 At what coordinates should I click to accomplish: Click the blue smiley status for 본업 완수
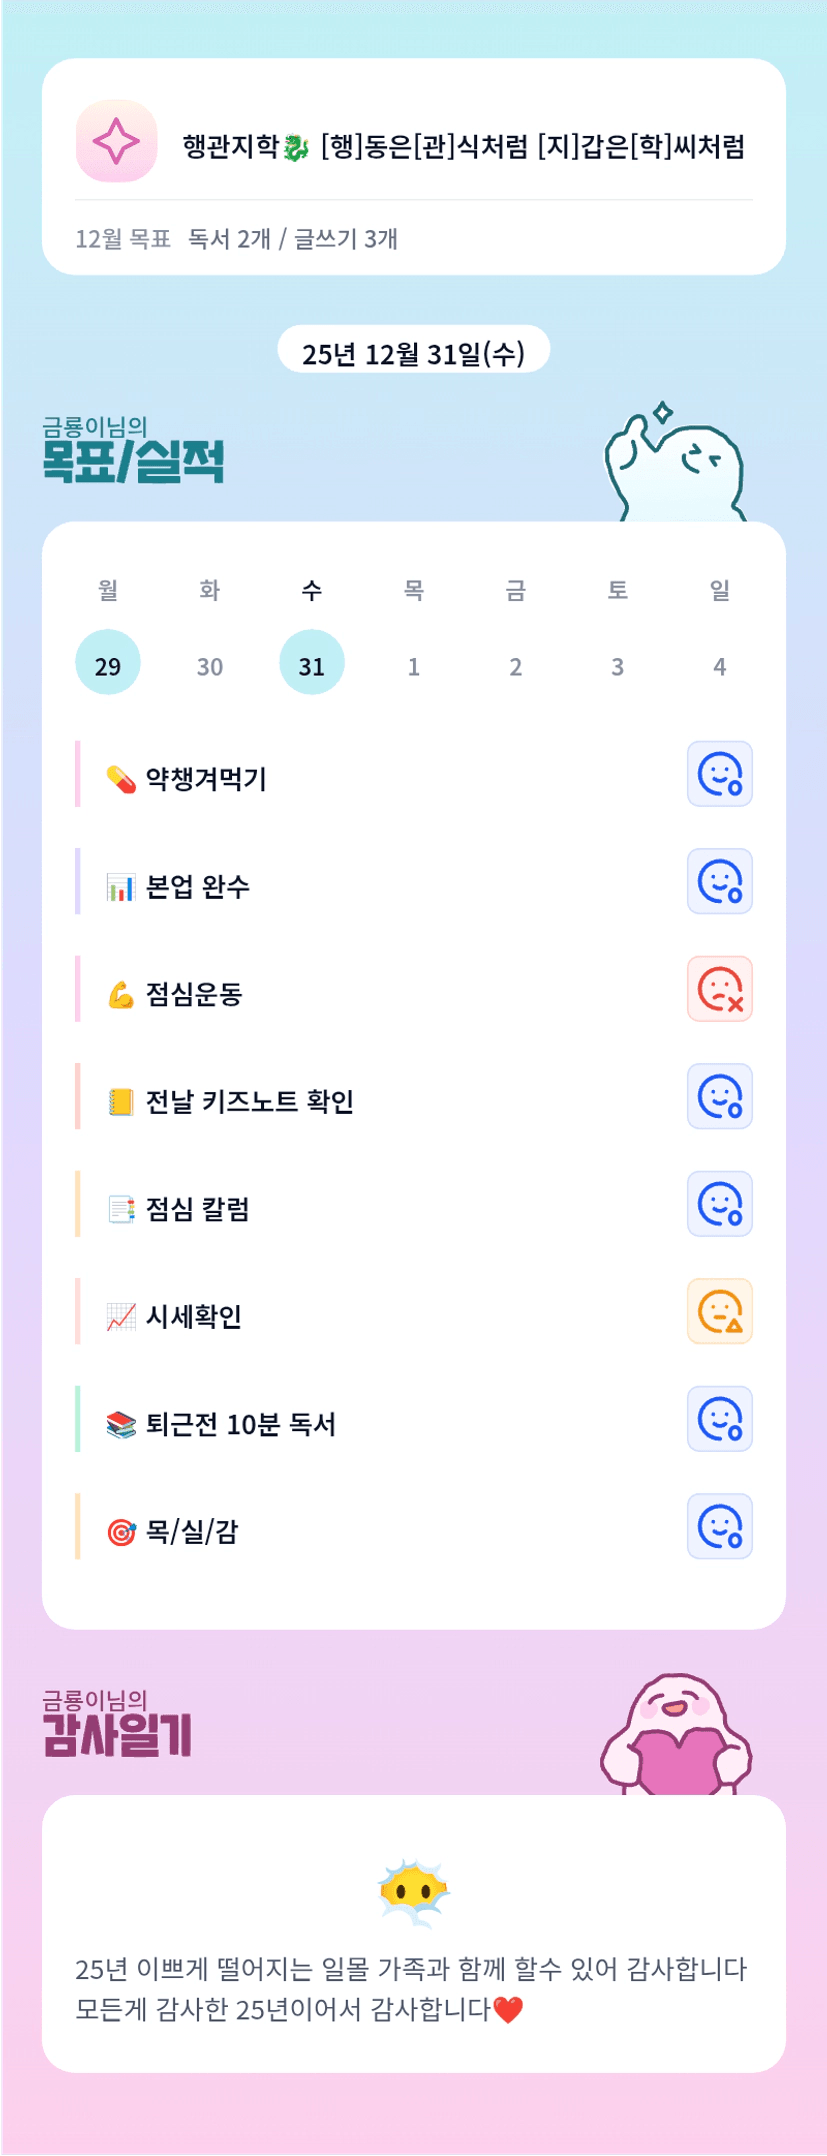click(719, 881)
